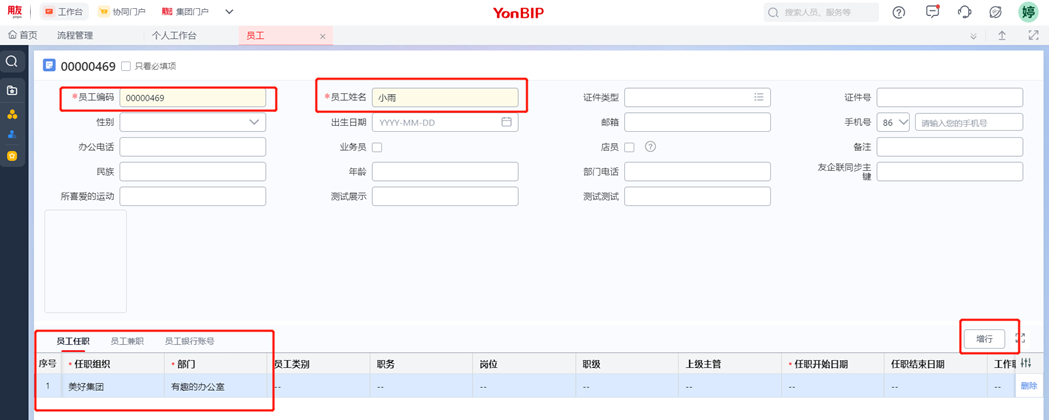Click the 增行 button
This screenshot has height=420, width=1049.
(984, 339)
